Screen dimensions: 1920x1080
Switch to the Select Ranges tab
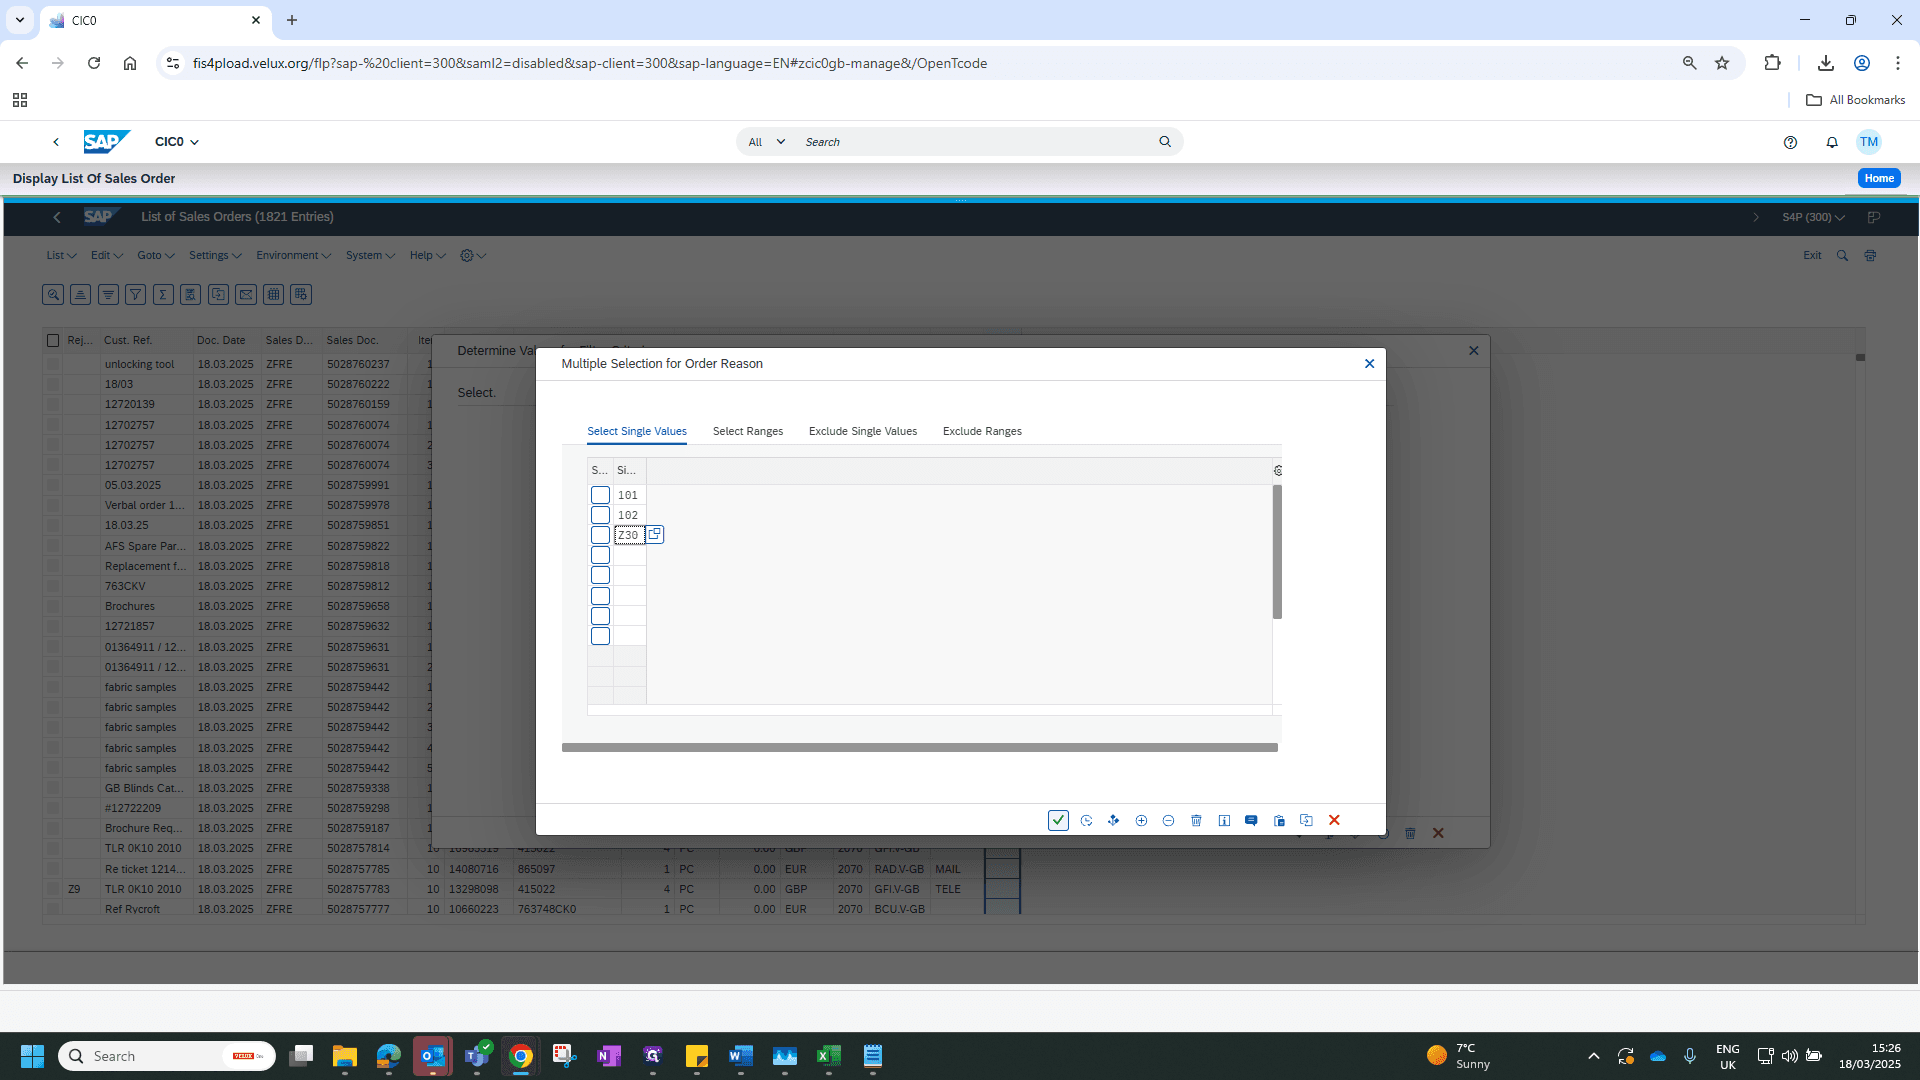tap(748, 431)
